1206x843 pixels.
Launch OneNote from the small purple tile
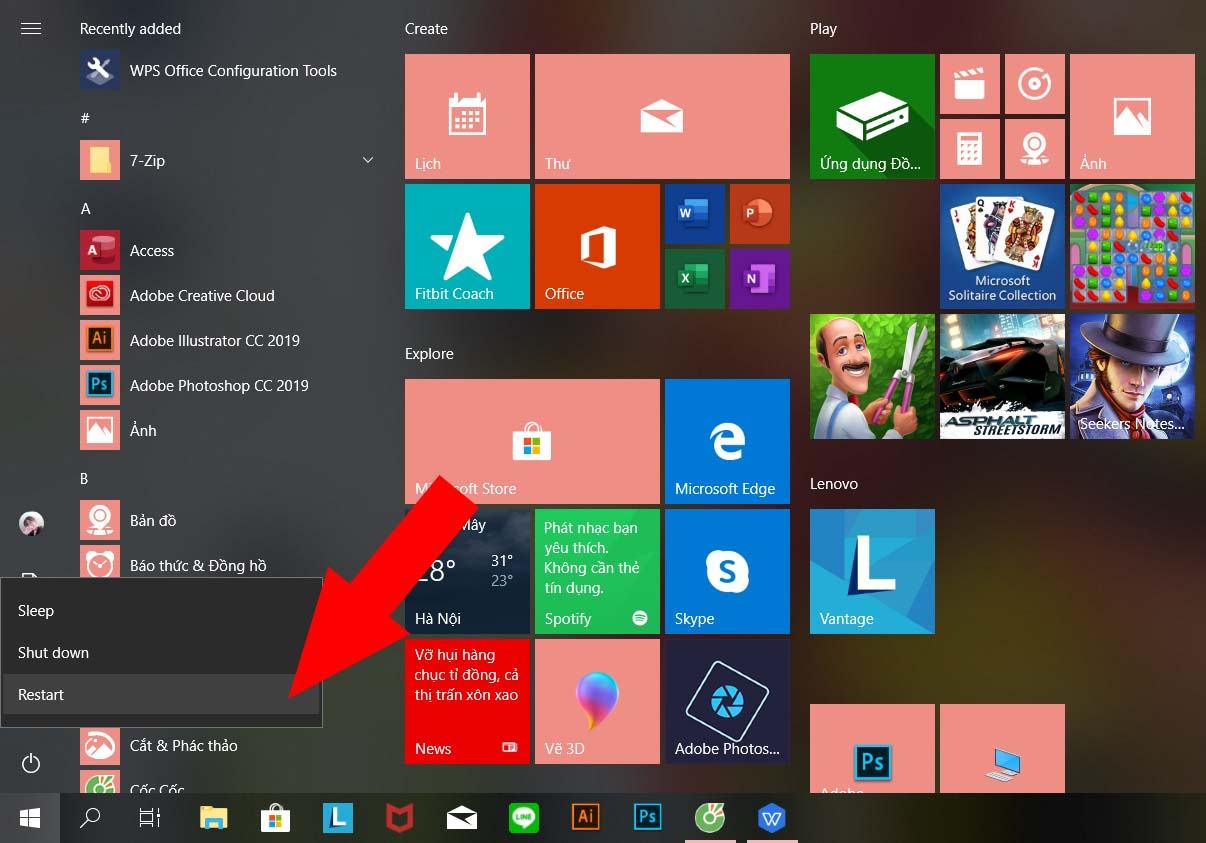(759, 278)
